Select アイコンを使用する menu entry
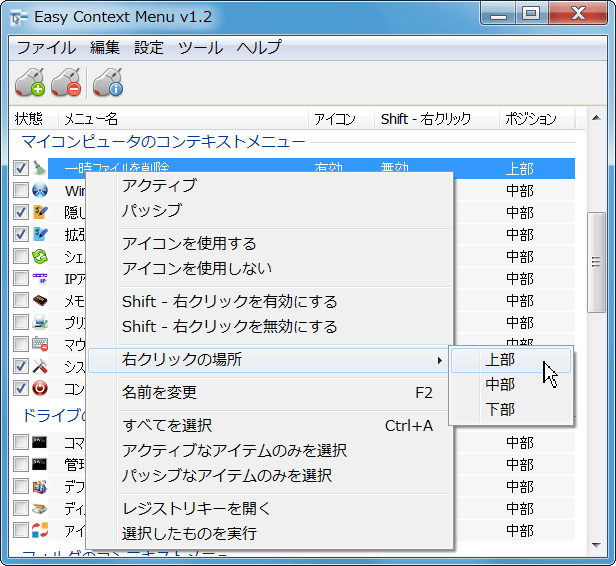Screen dimensions: 616x566 (270, 244)
